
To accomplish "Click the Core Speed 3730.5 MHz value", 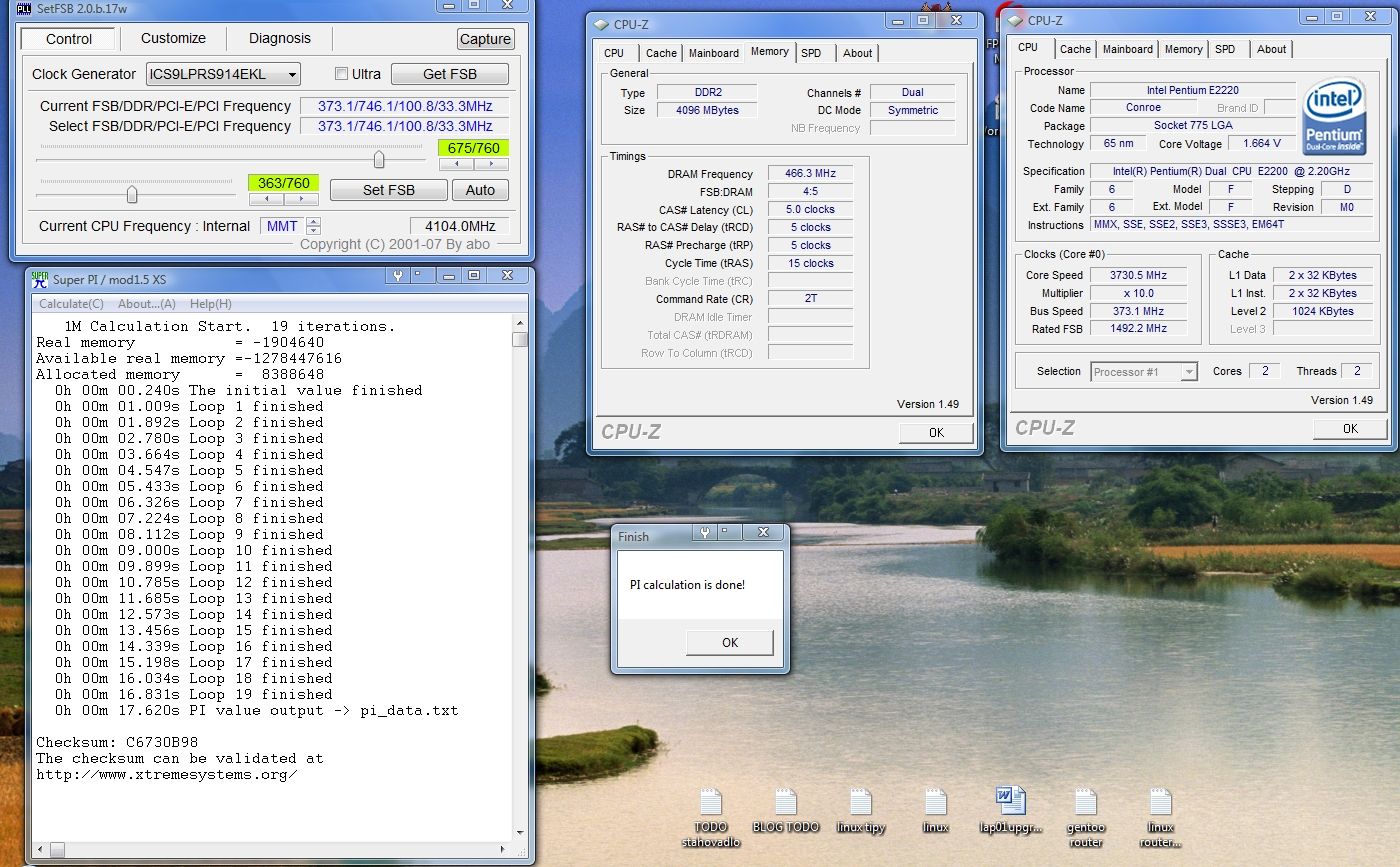I will [x=1139, y=275].
